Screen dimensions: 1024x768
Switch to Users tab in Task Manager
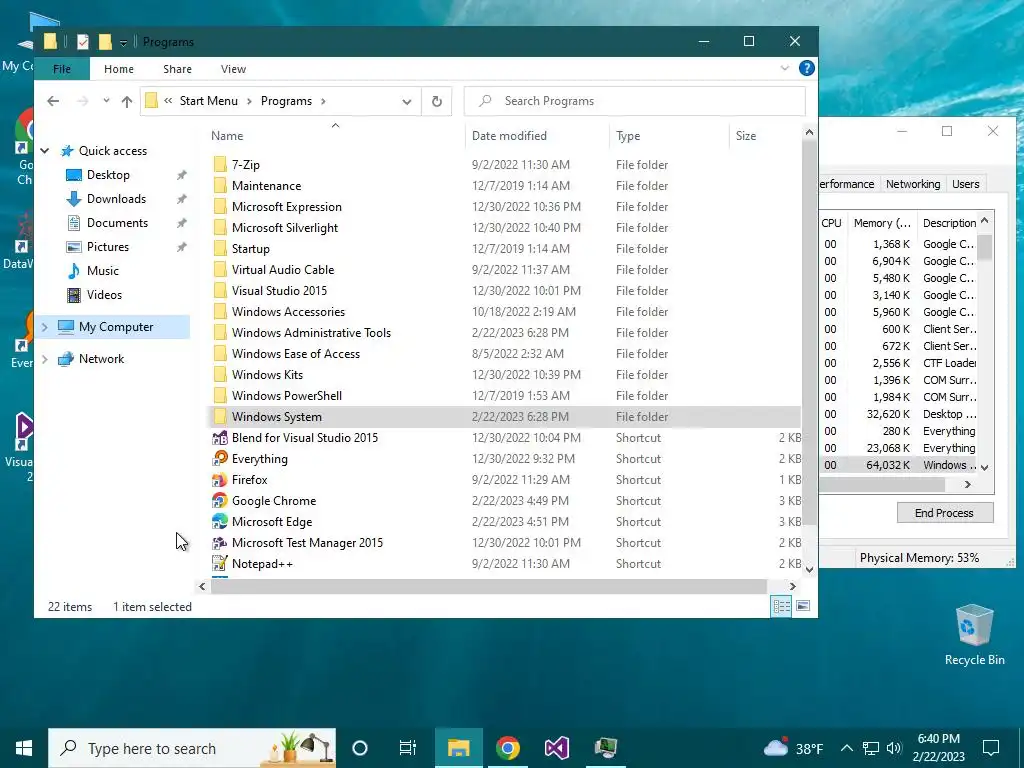965,184
